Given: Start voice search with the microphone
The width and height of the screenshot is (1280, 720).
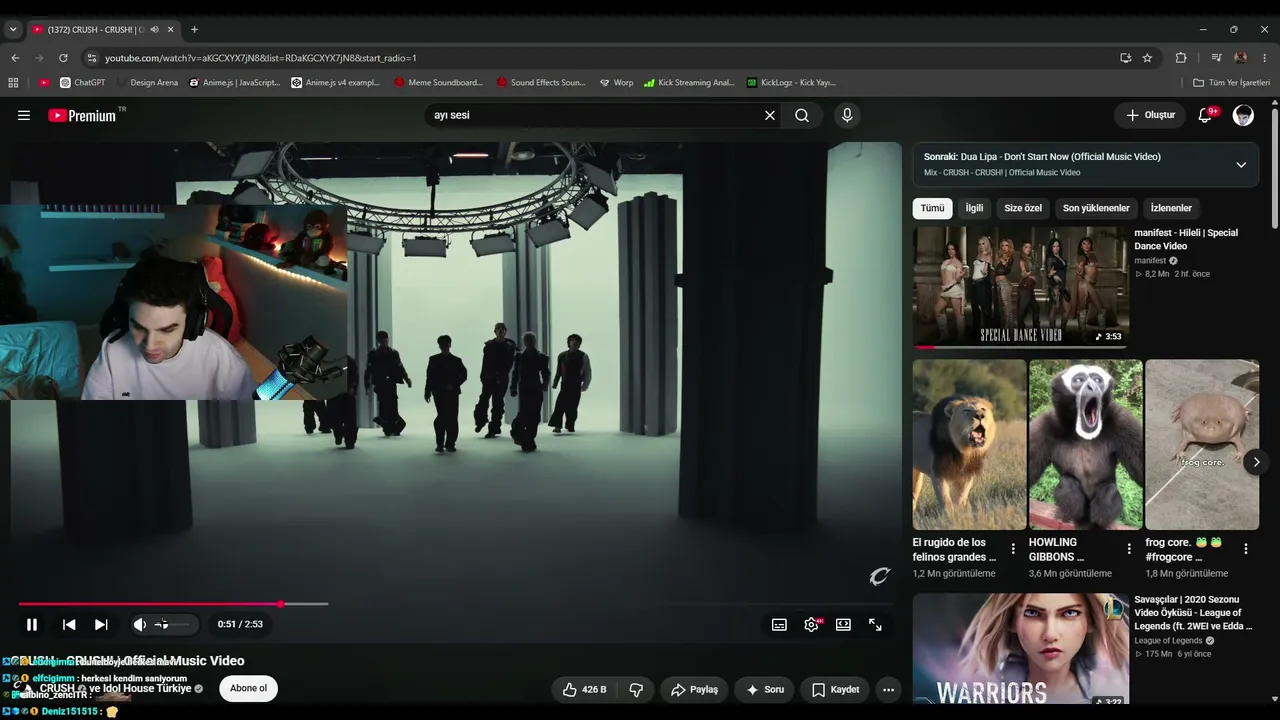Looking at the screenshot, I should 847,115.
